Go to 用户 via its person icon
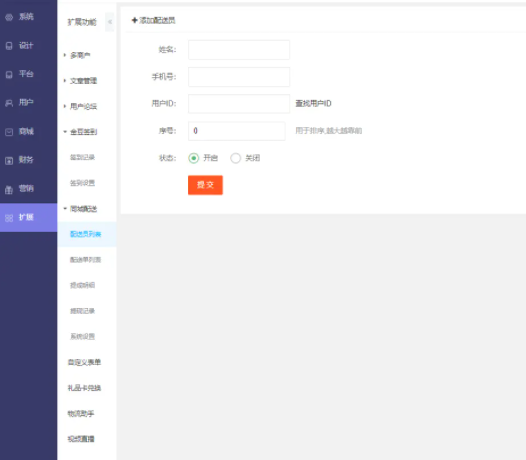This screenshot has width=526, height=460. point(9,103)
